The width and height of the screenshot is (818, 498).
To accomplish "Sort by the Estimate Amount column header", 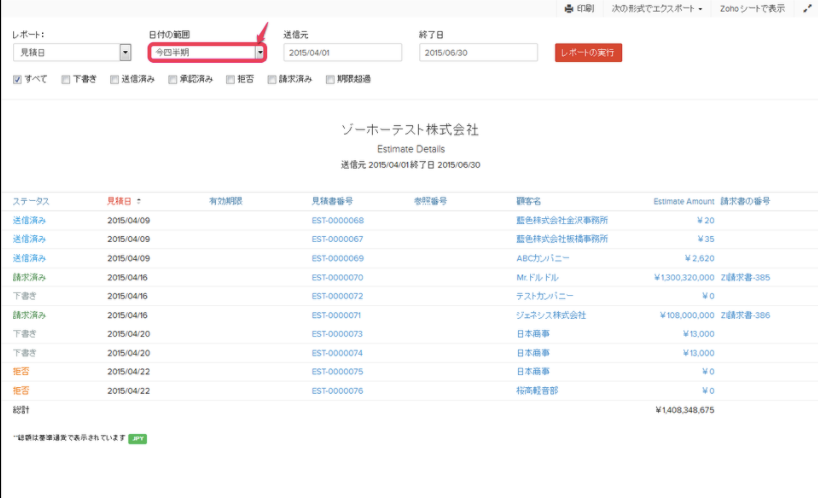I will [x=684, y=201].
